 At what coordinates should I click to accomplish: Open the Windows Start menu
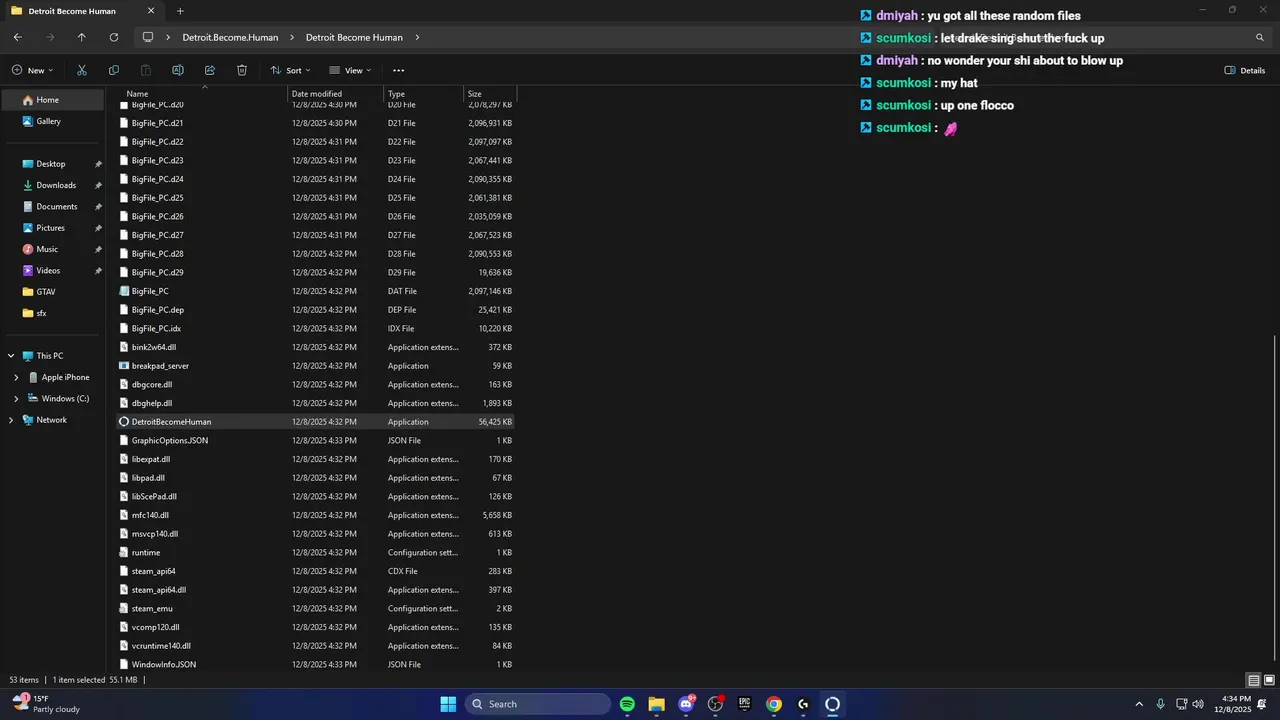[448, 704]
